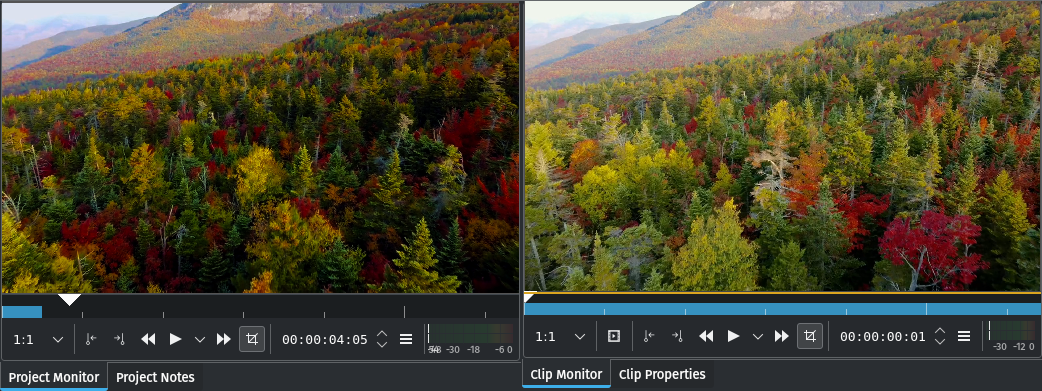Set zone in point in Project Monitor
1042x391 pixels.
(92, 339)
